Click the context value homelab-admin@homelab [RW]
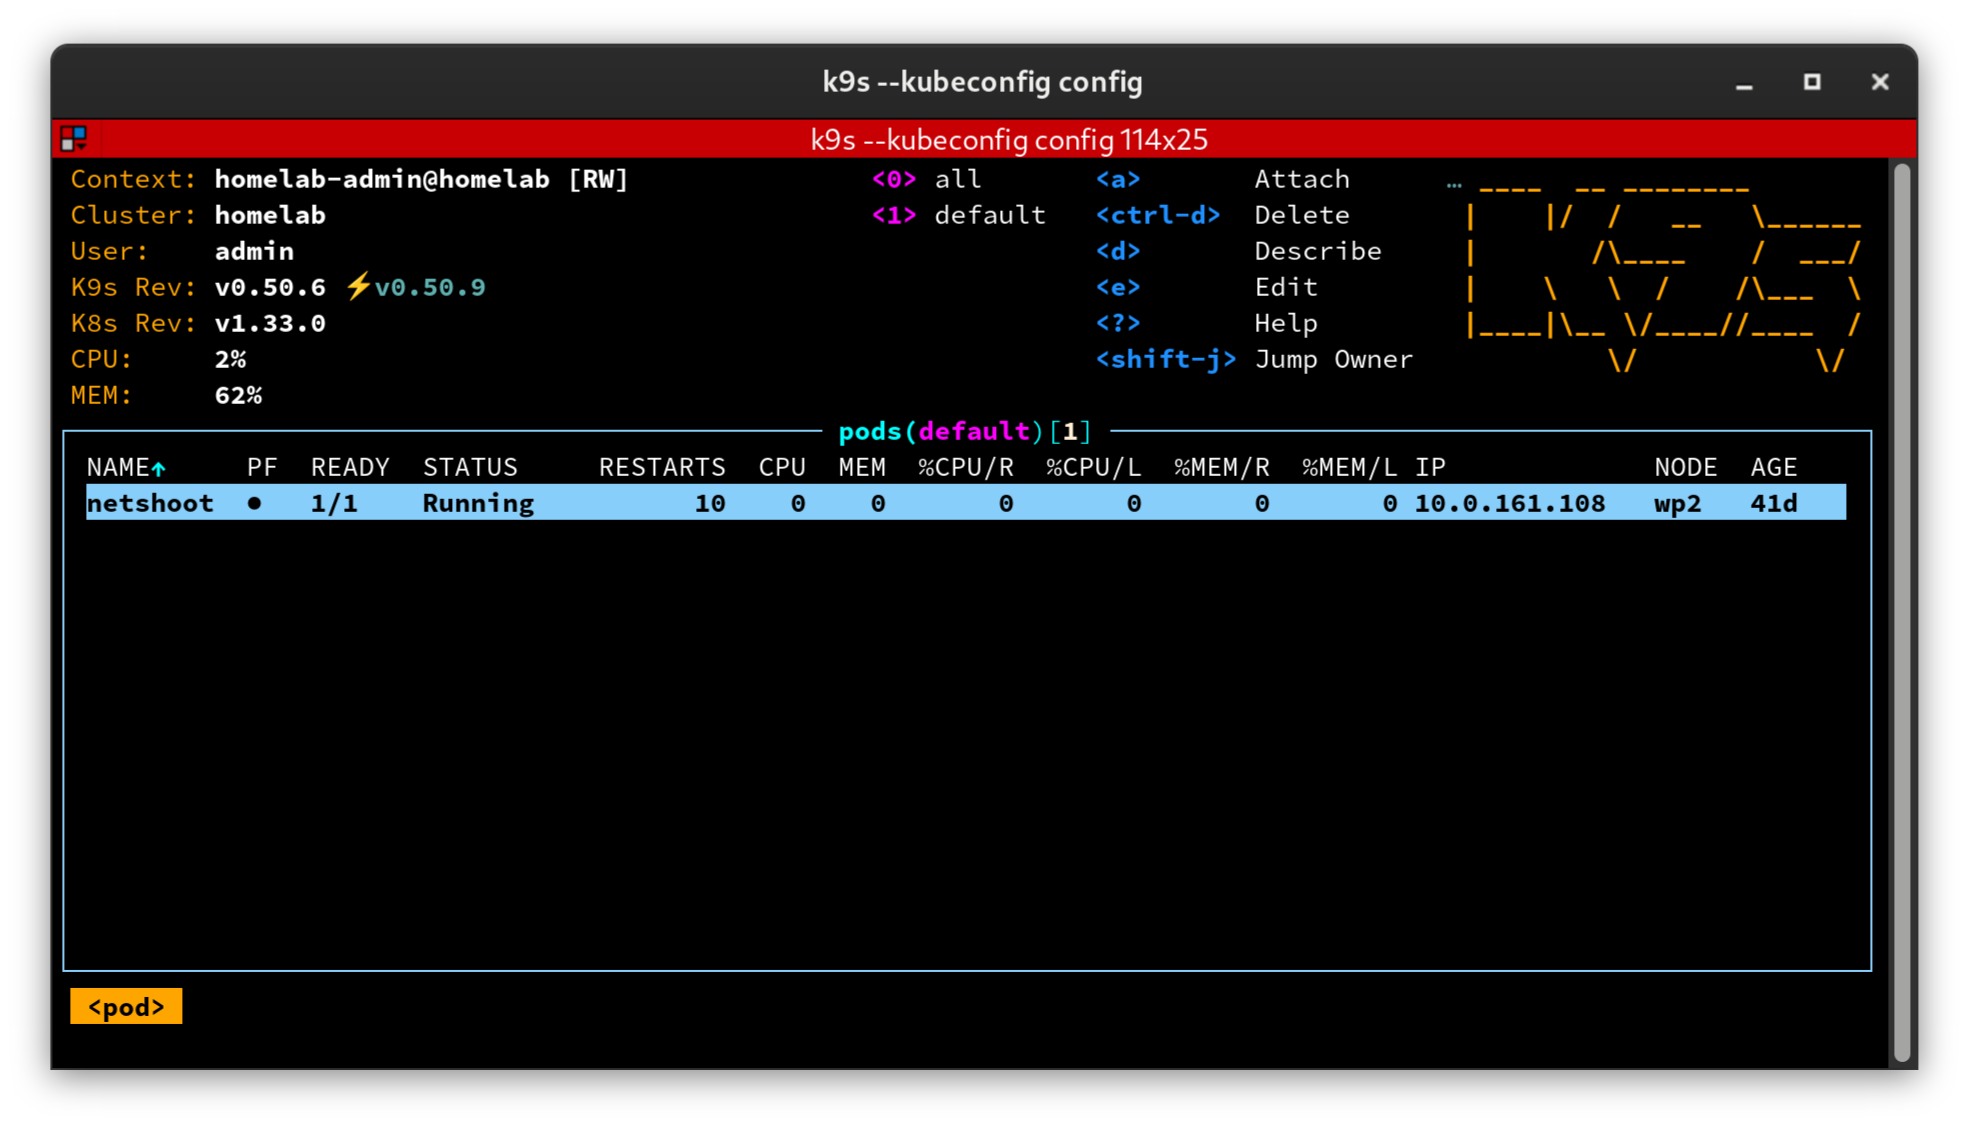 tap(422, 179)
